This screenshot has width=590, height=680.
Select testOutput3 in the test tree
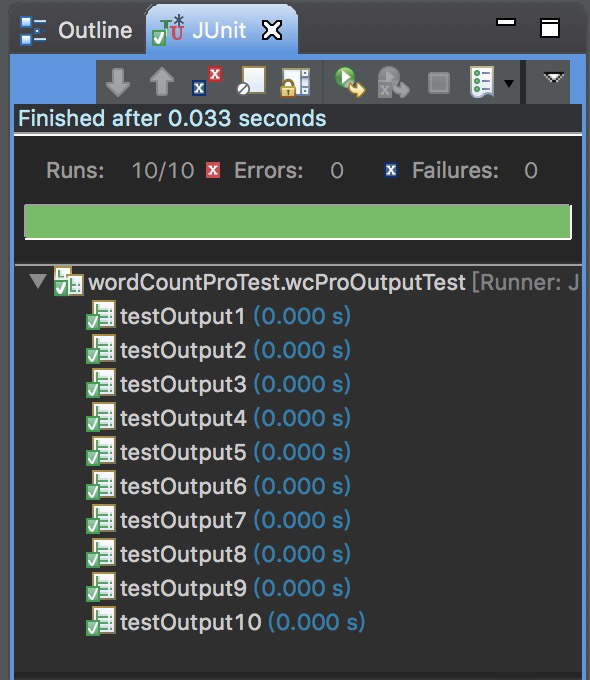click(235, 384)
